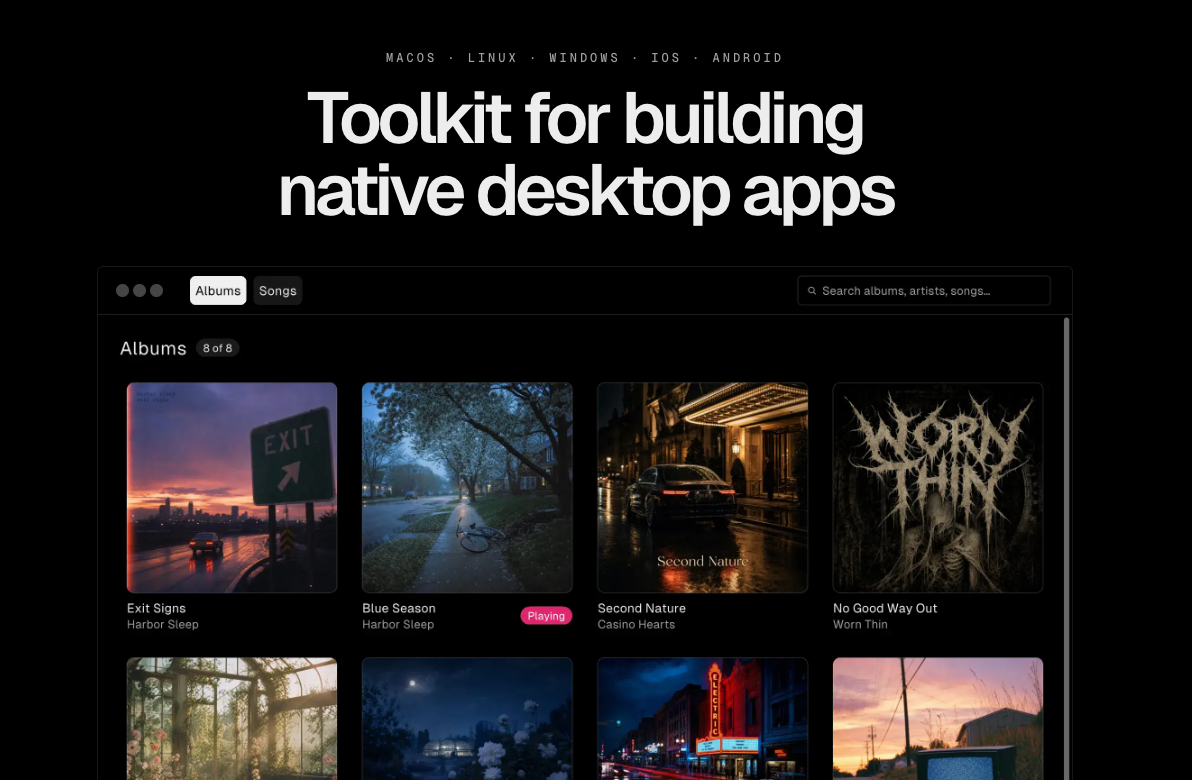Switch to the Albums tab
This screenshot has width=1192, height=780.
click(217, 290)
